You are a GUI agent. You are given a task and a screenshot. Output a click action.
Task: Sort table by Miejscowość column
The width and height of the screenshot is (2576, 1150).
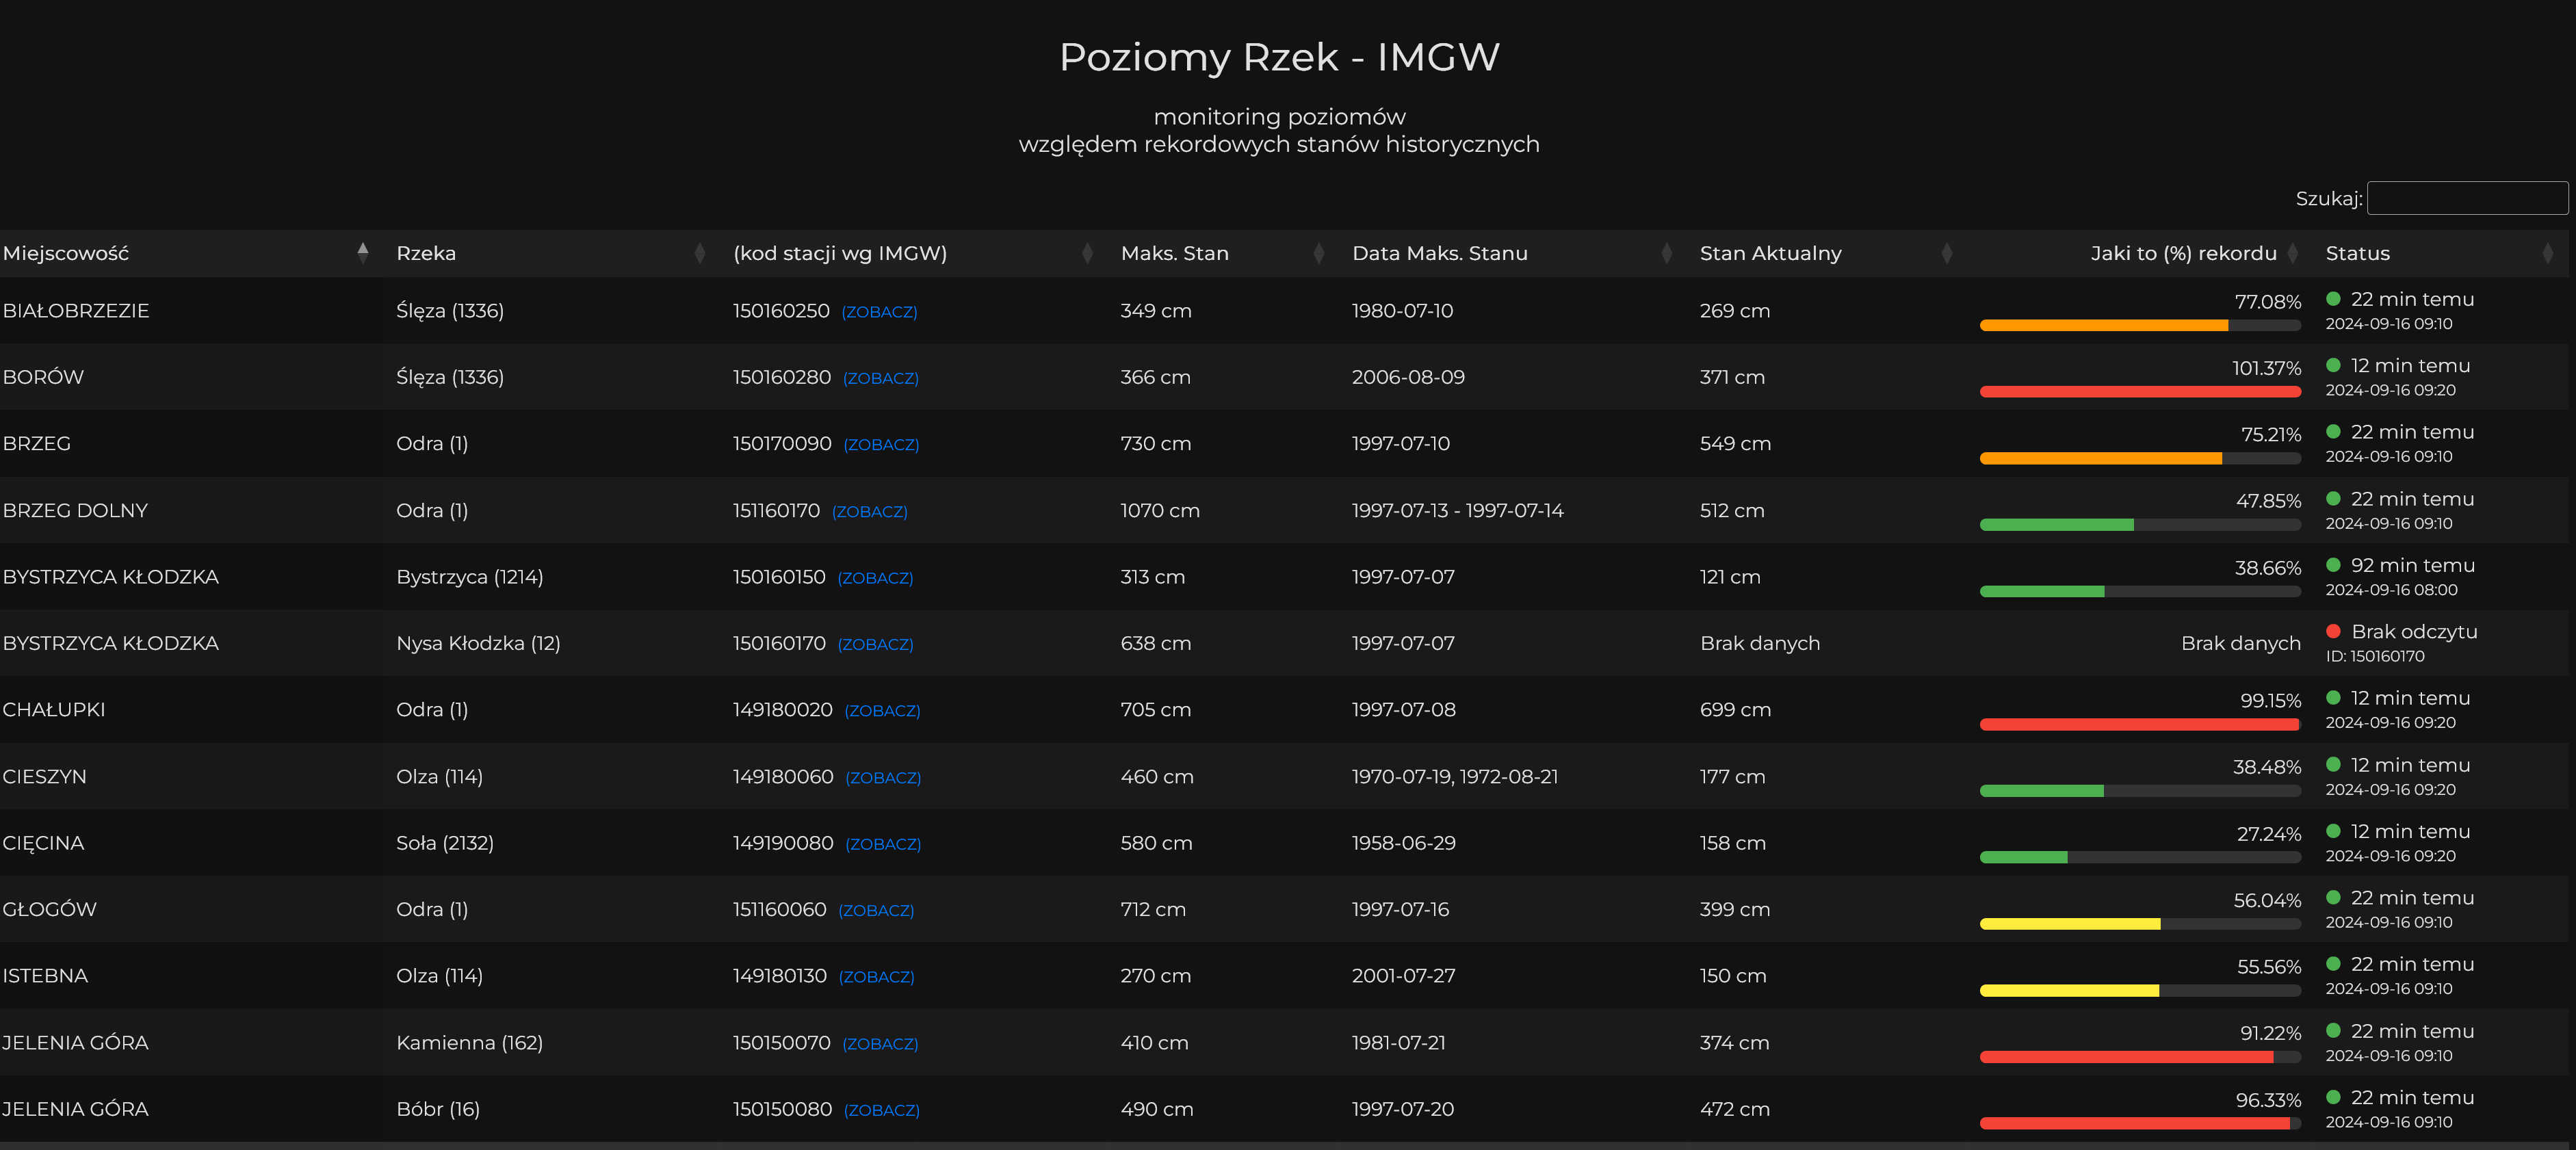click(186, 253)
